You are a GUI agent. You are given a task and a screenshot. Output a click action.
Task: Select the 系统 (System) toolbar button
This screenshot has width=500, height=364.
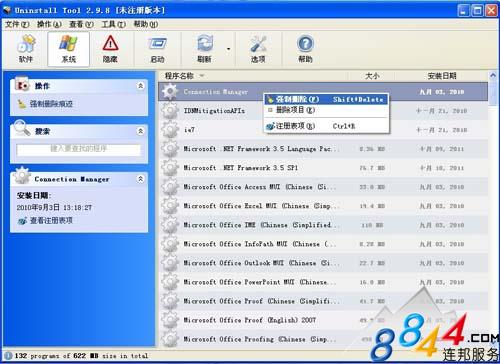68,49
